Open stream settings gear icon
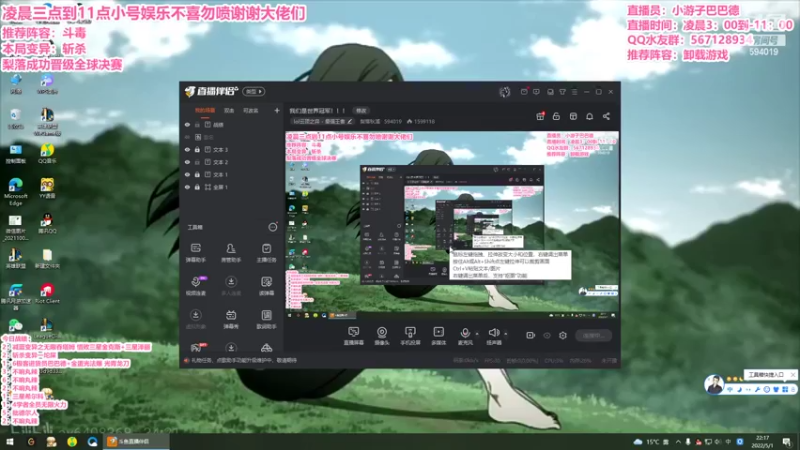The width and height of the screenshot is (800, 450). 563,335
